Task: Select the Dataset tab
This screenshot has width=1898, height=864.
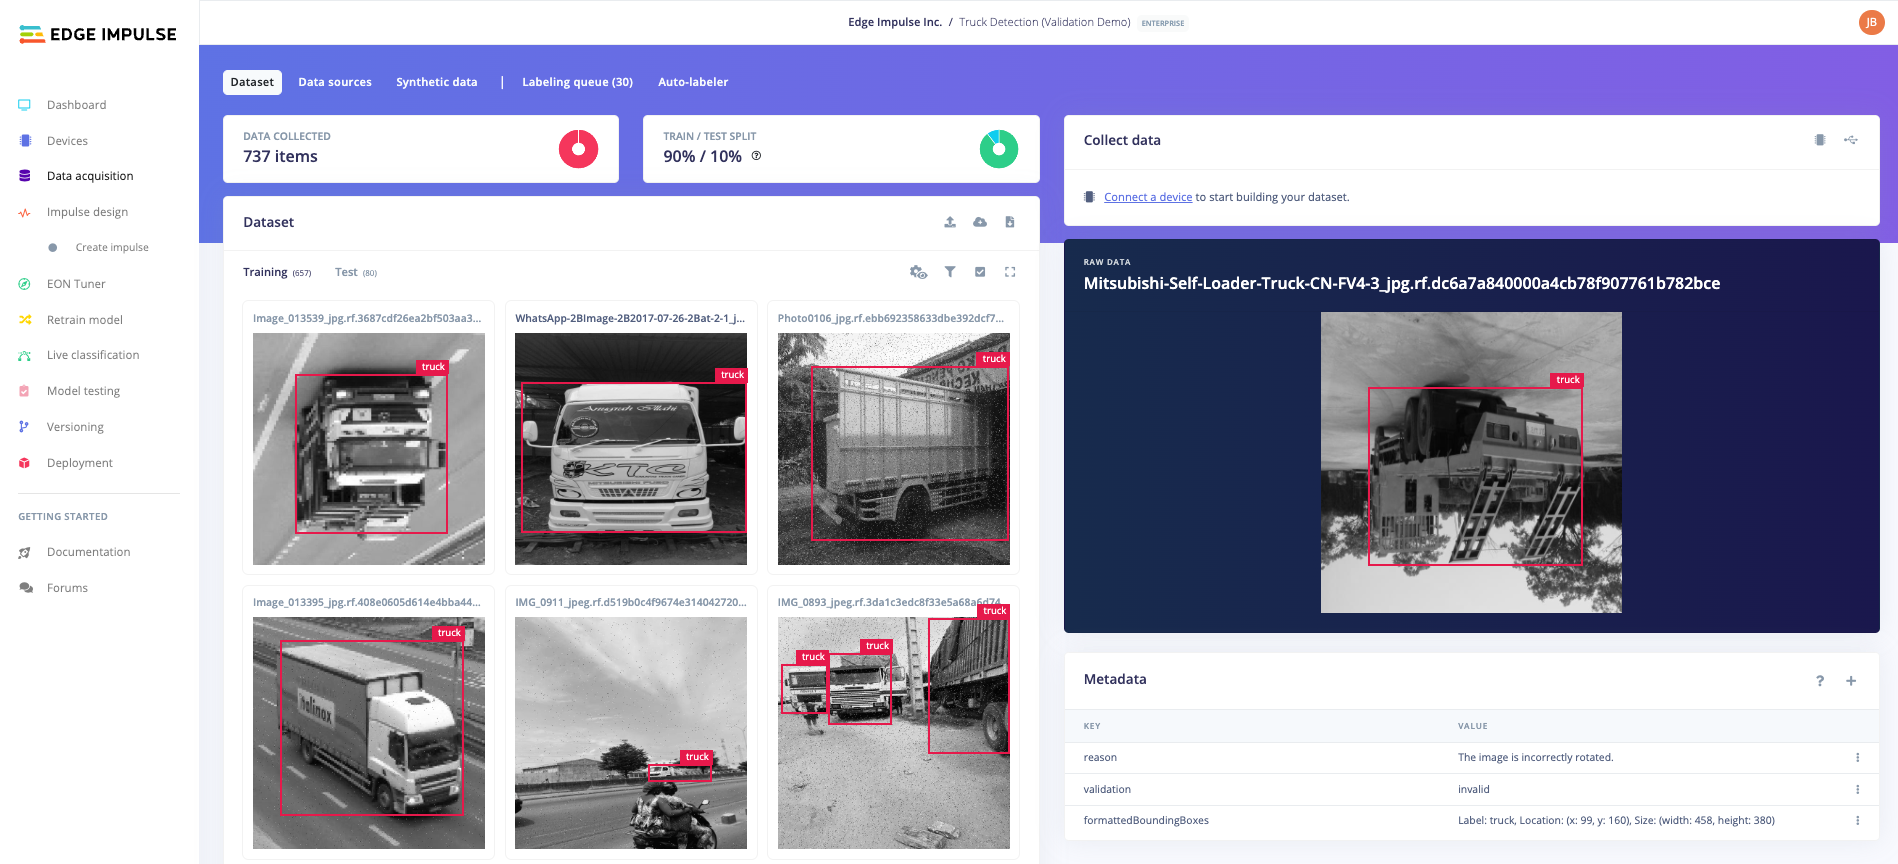Action: (252, 82)
